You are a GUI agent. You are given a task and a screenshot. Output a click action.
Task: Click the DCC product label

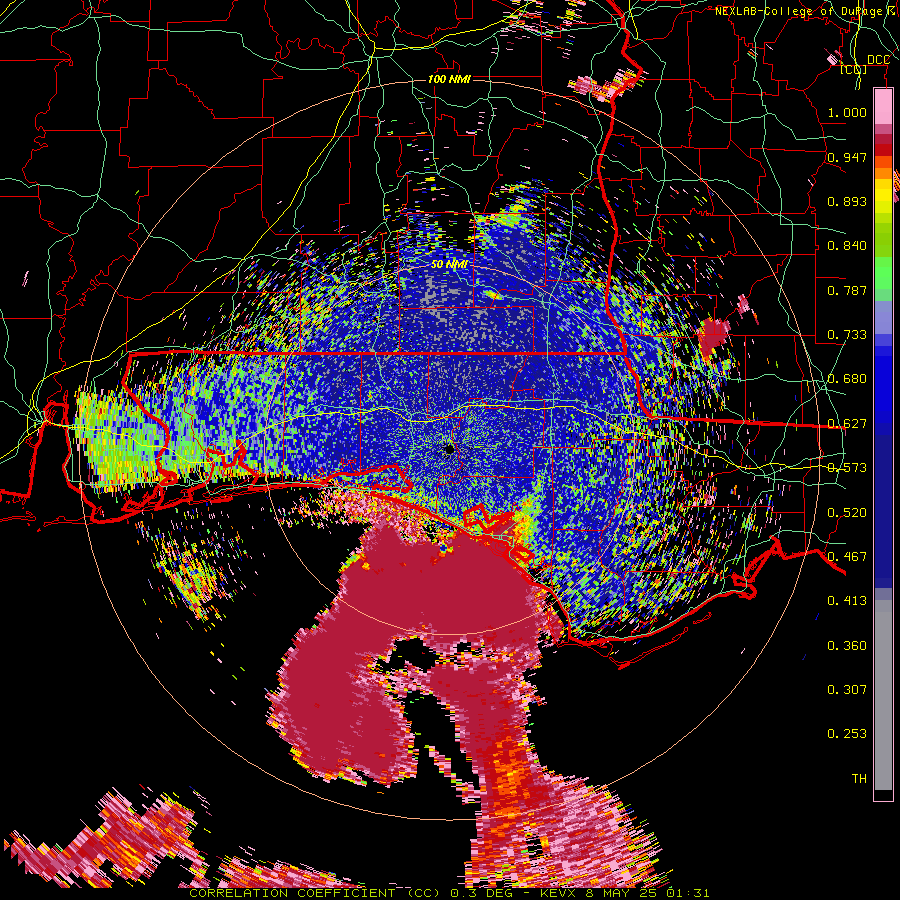878,60
